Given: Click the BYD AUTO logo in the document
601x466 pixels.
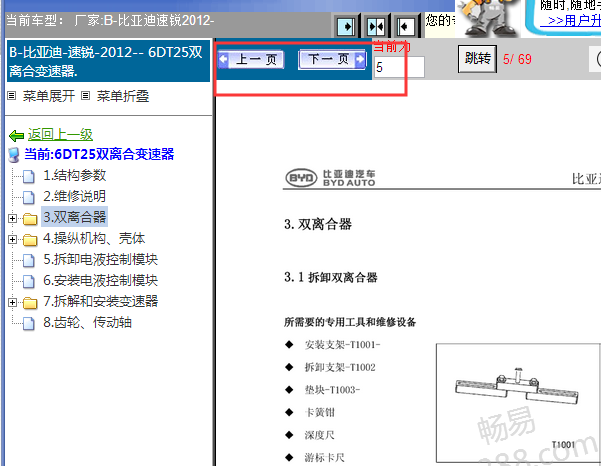Looking at the screenshot, I should pyautogui.click(x=330, y=178).
